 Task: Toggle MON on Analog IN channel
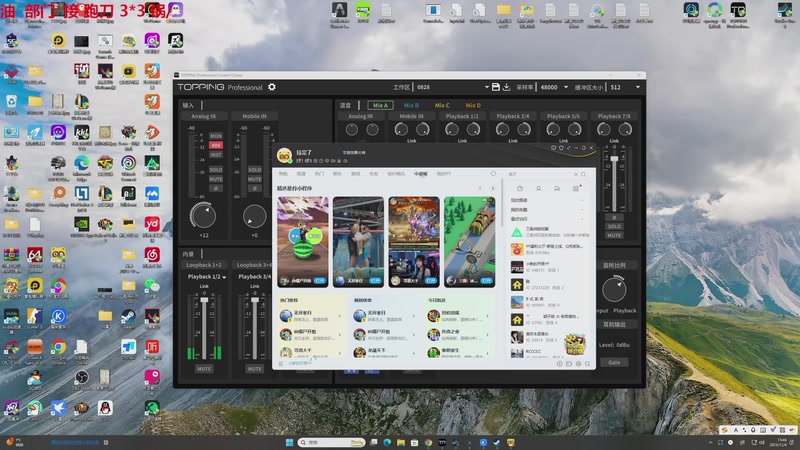[x=216, y=136]
